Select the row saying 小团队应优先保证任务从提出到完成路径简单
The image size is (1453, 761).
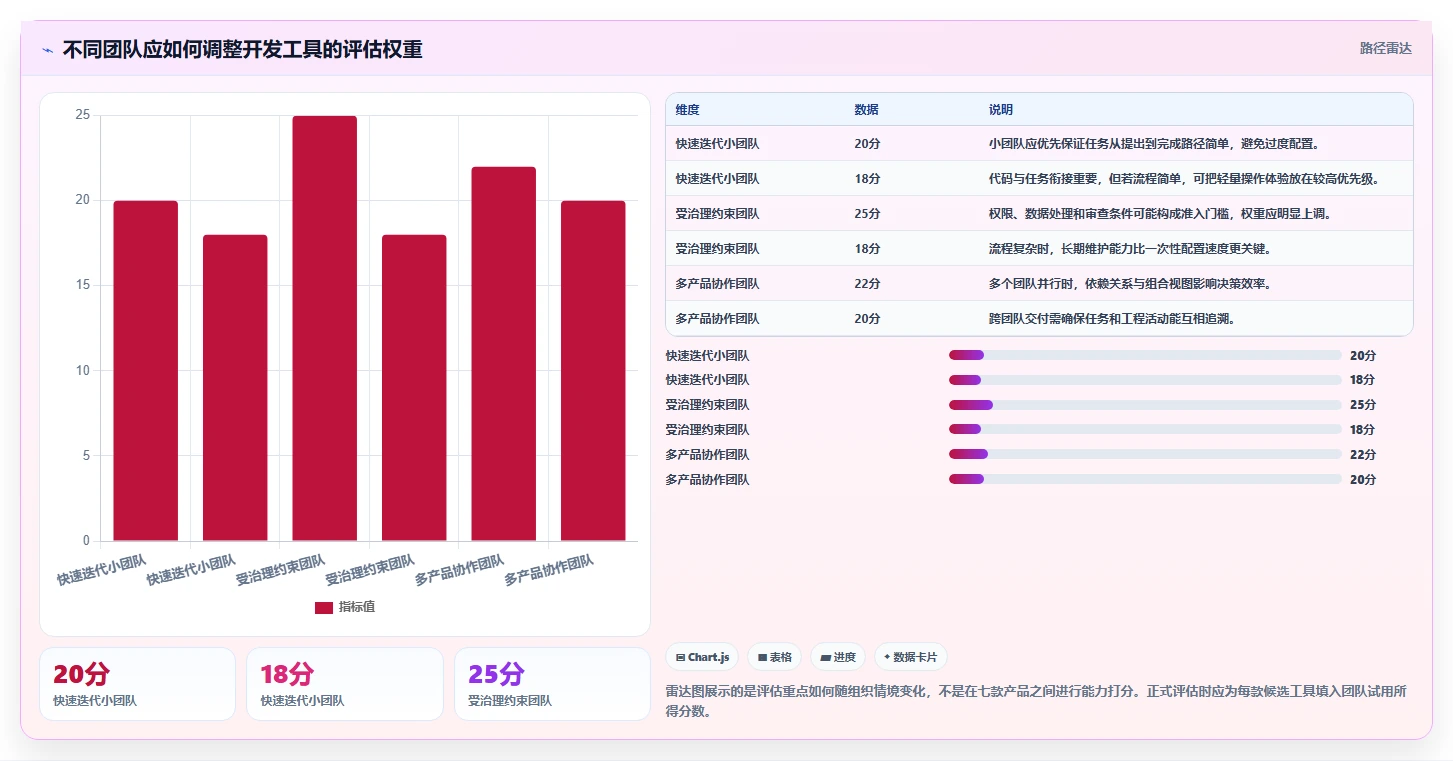(1039, 143)
